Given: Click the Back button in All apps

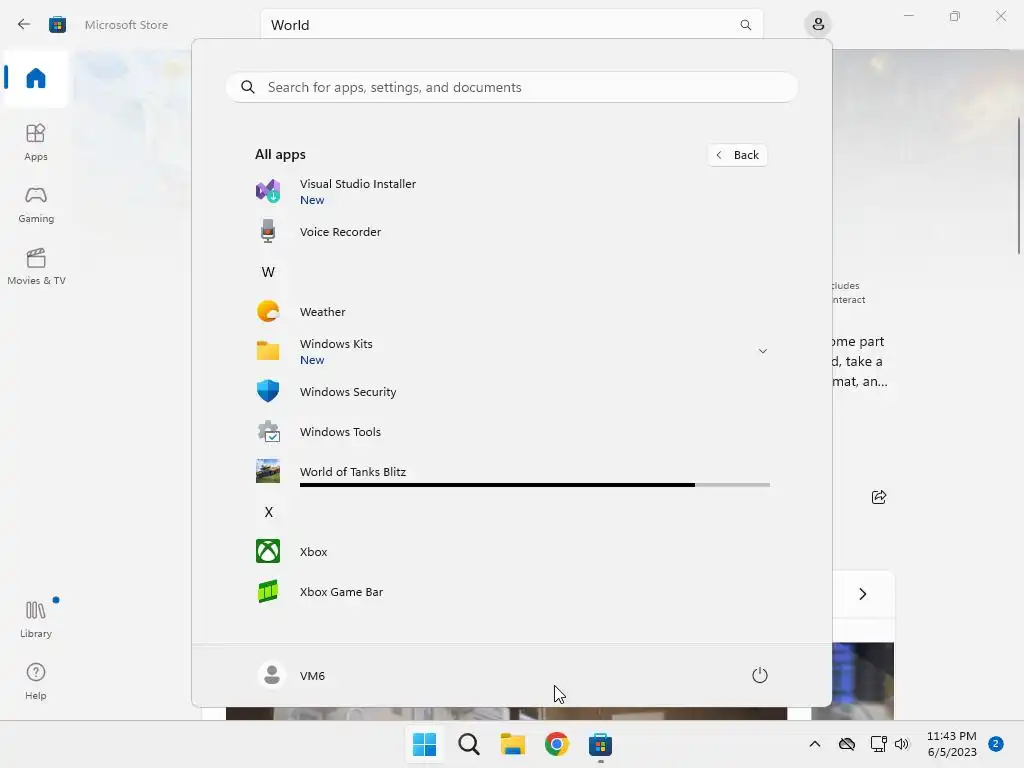Looking at the screenshot, I should (x=737, y=155).
